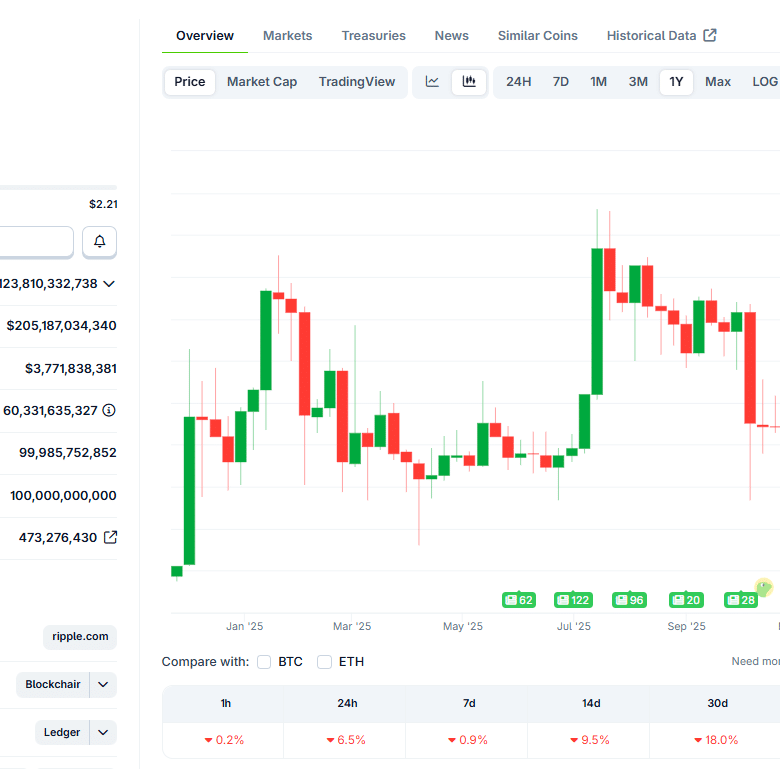Expand the Blockchair explorers dropdown arrow
Image resolution: width=780 pixels, height=769 pixels.
tap(103, 684)
